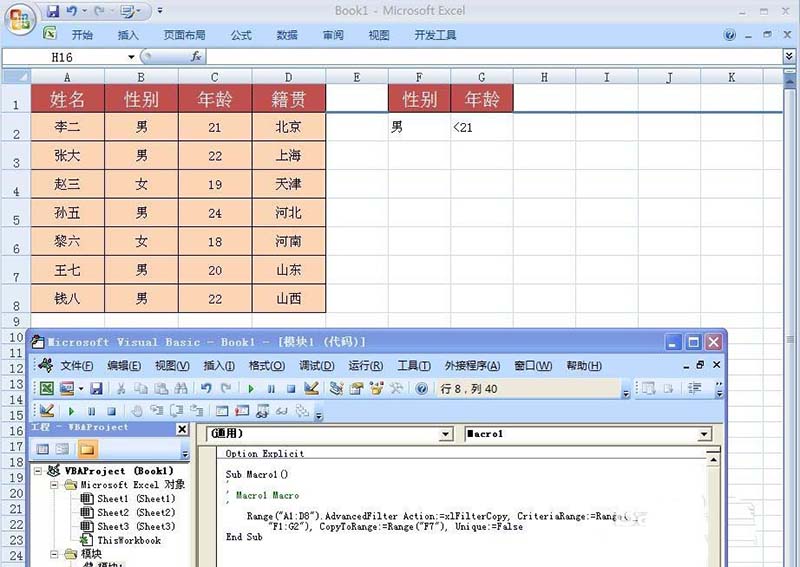Click Reset on the Debug toolbar
This screenshot has width=800, height=567.
point(111,411)
